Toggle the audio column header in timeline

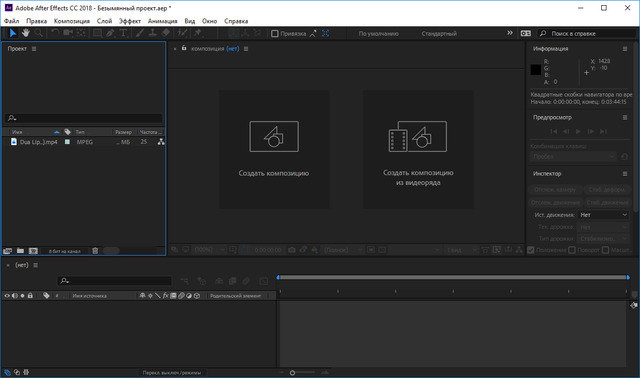(x=15, y=296)
